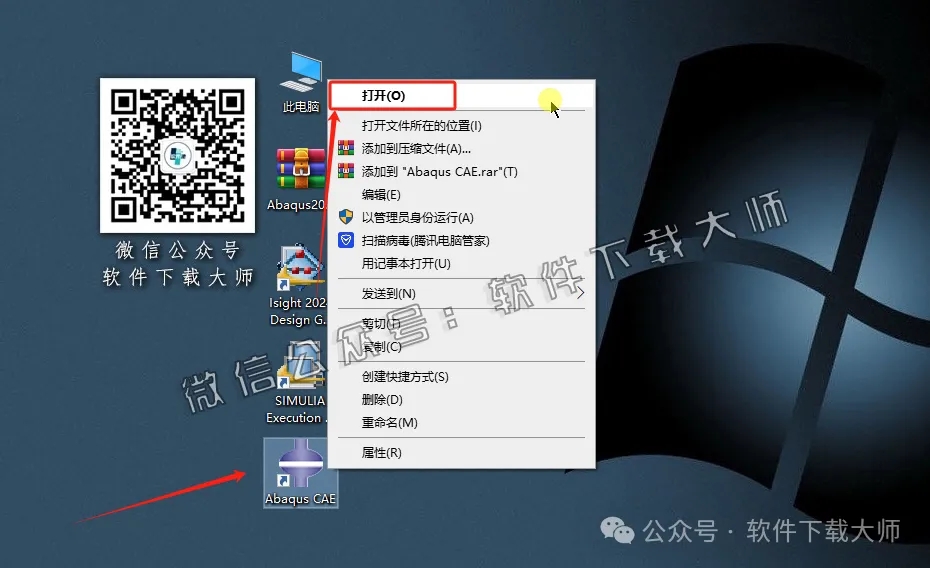This screenshot has width=930, height=568.
Task: Expand the 发送到(N) submenu arrow
Action: 581,293
